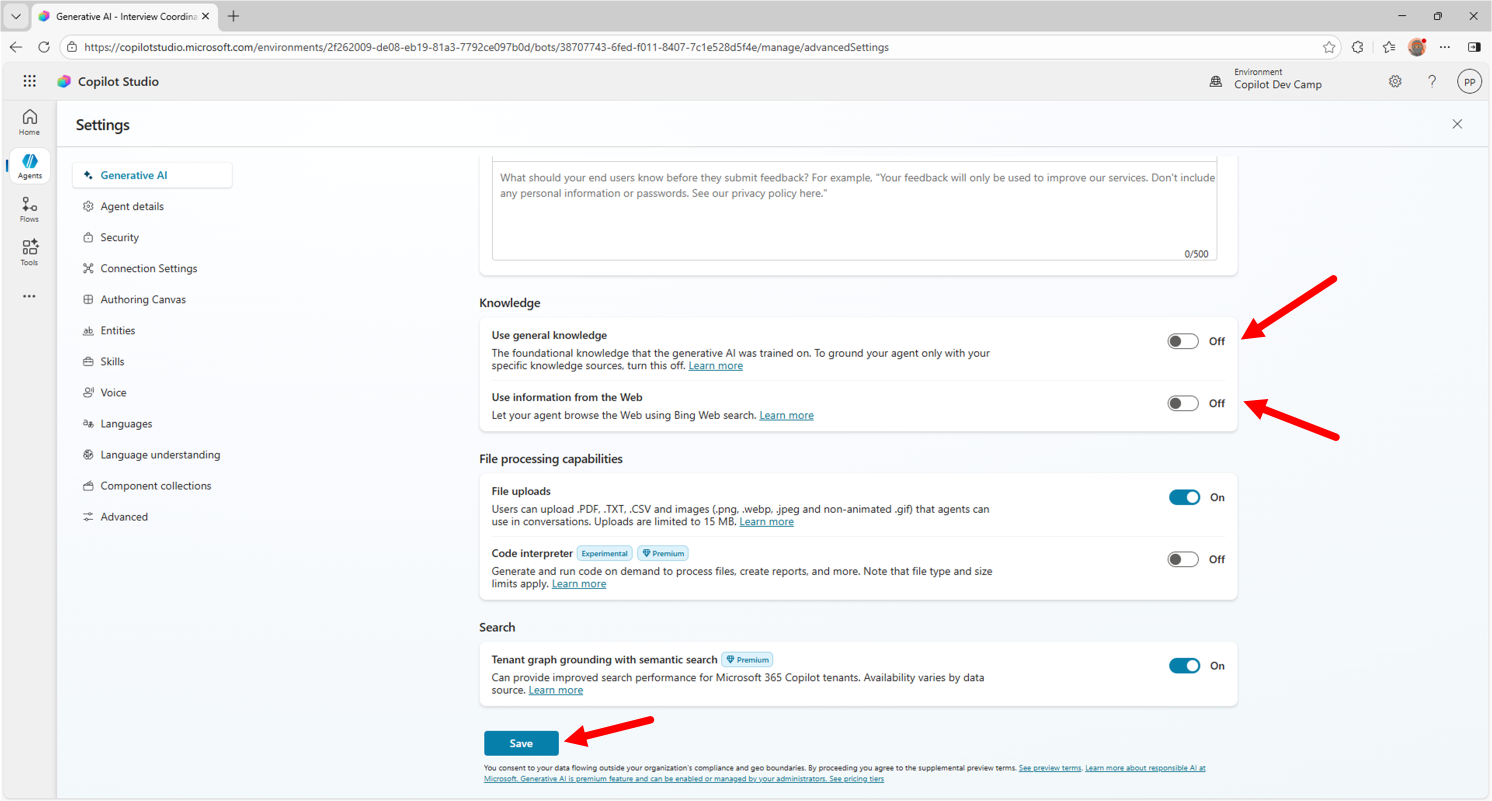Open Tools from the left navigation rail
This screenshot has height=801, width=1492.
(29, 251)
